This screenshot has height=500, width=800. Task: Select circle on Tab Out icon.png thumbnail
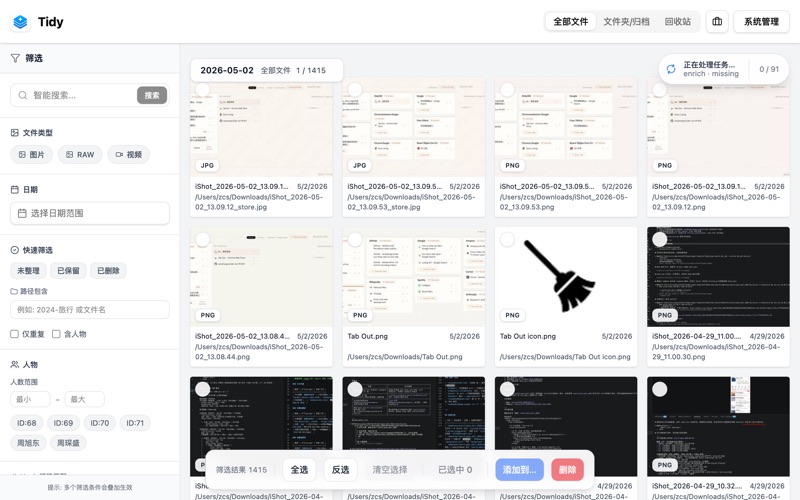507,239
